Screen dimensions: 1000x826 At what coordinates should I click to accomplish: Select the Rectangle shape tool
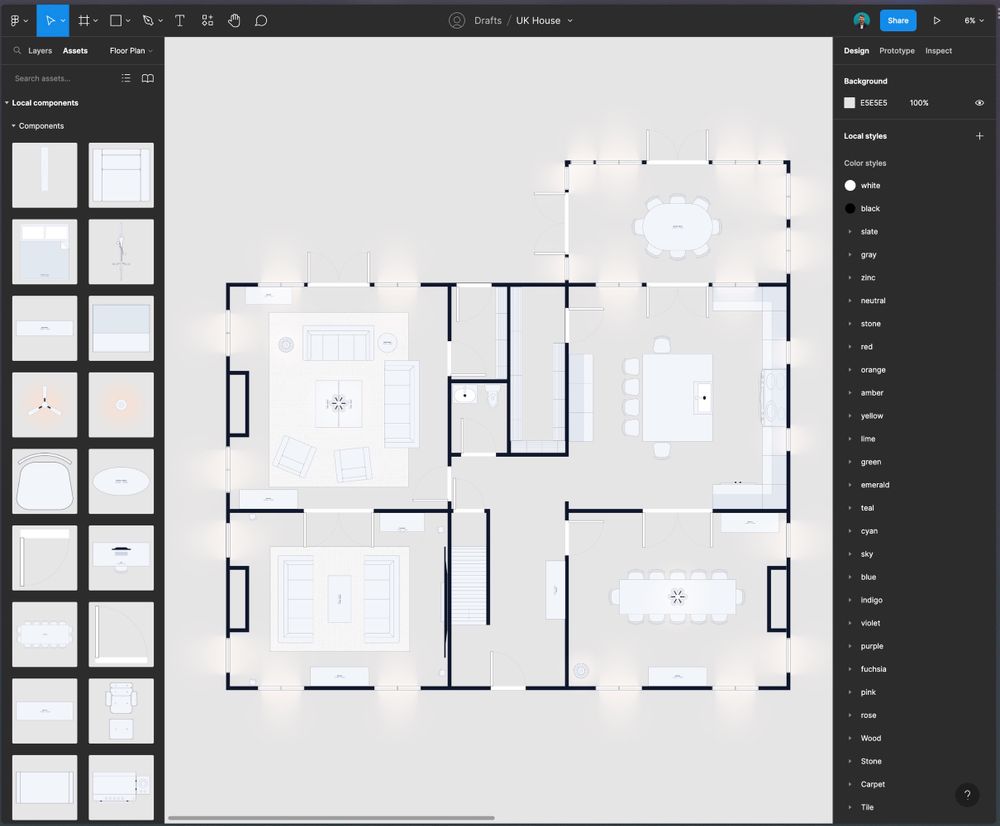point(115,20)
